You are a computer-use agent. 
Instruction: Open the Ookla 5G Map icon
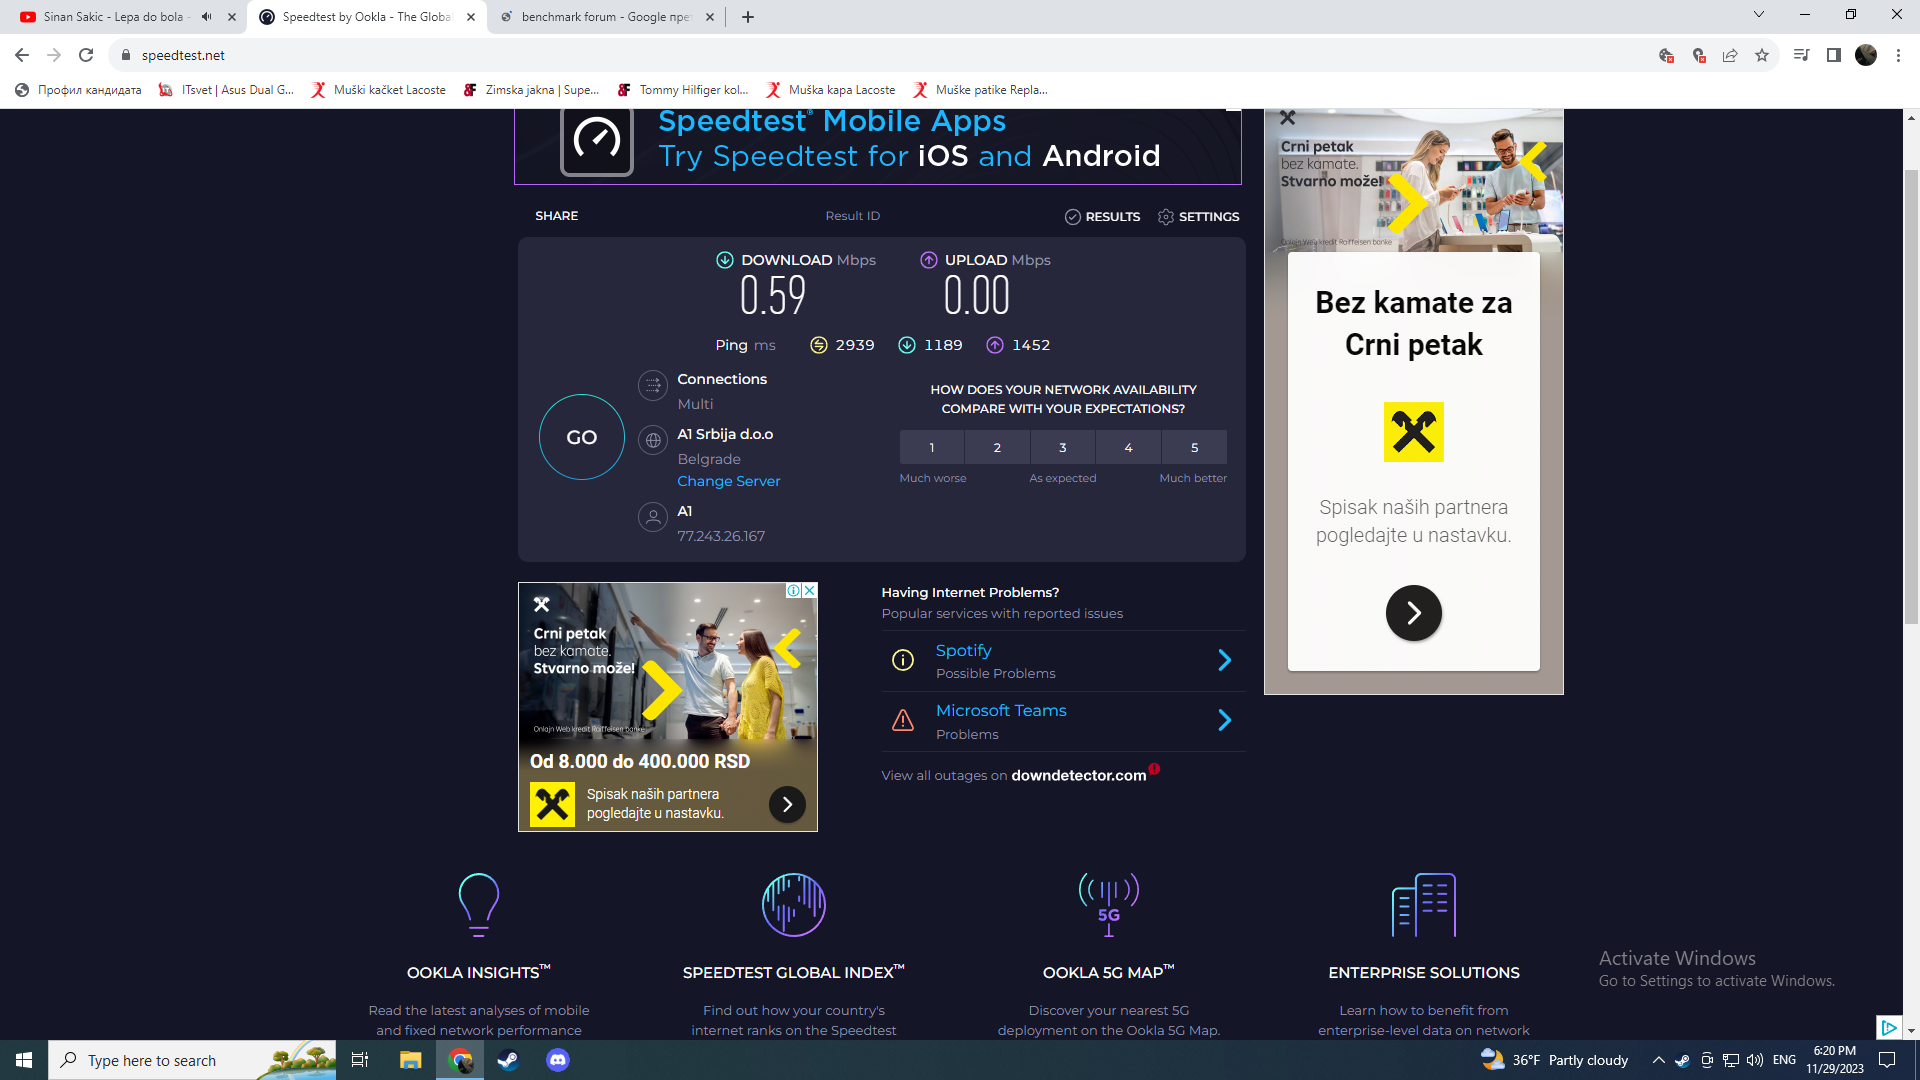click(x=1109, y=904)
